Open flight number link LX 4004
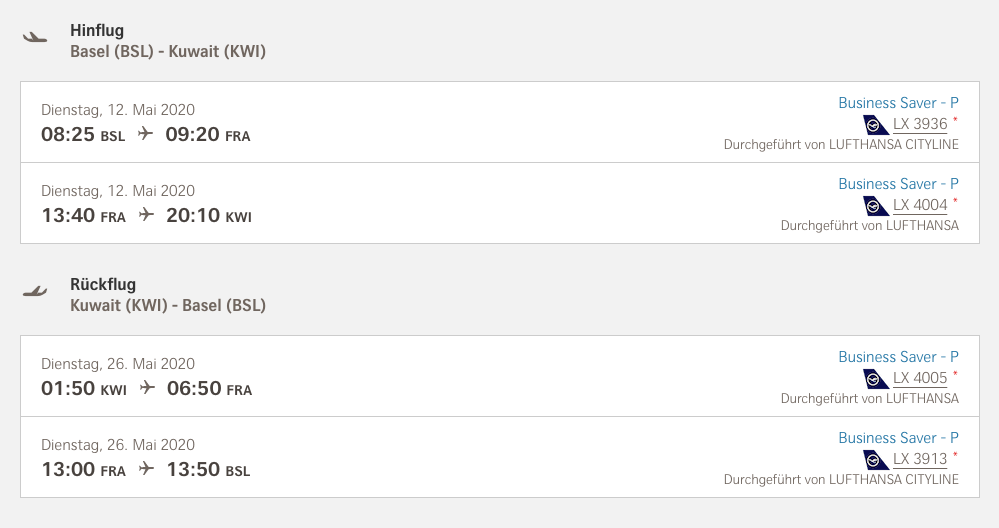Screen dimensions: 999x528 click(x=919, y=205)
